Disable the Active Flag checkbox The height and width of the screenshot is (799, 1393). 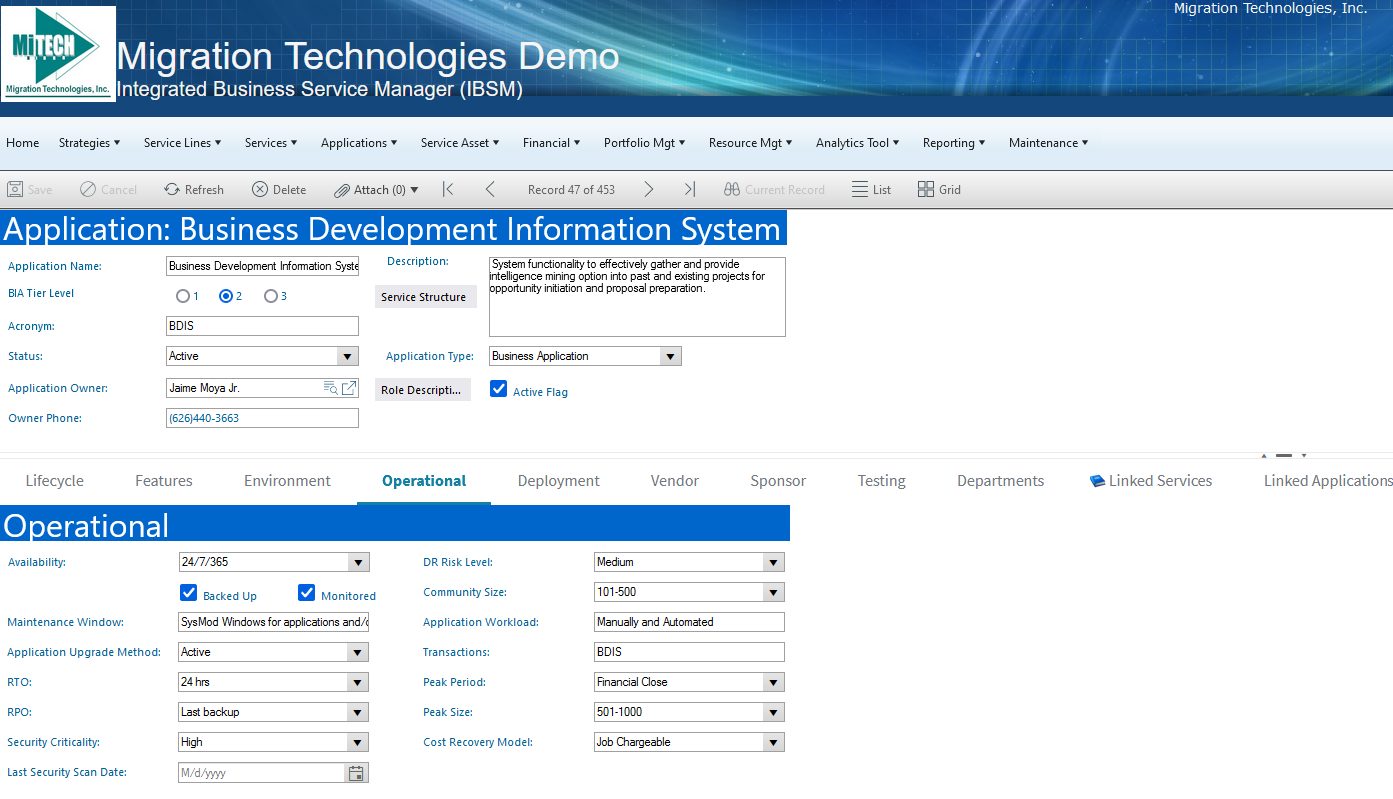point(498,389)
